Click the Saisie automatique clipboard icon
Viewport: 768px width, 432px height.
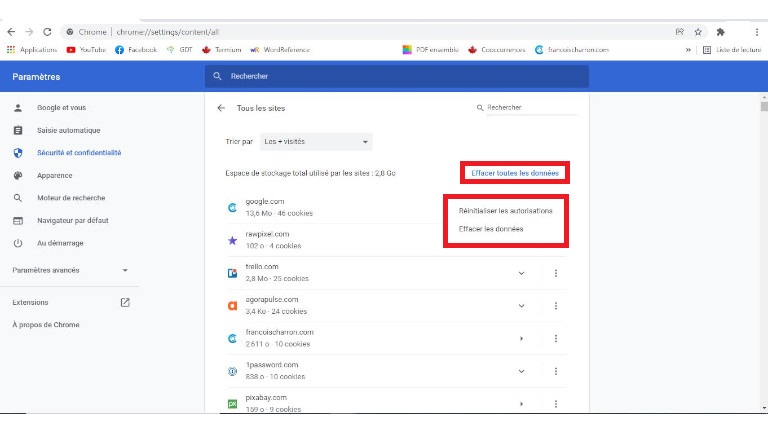(x=18, y=130)
